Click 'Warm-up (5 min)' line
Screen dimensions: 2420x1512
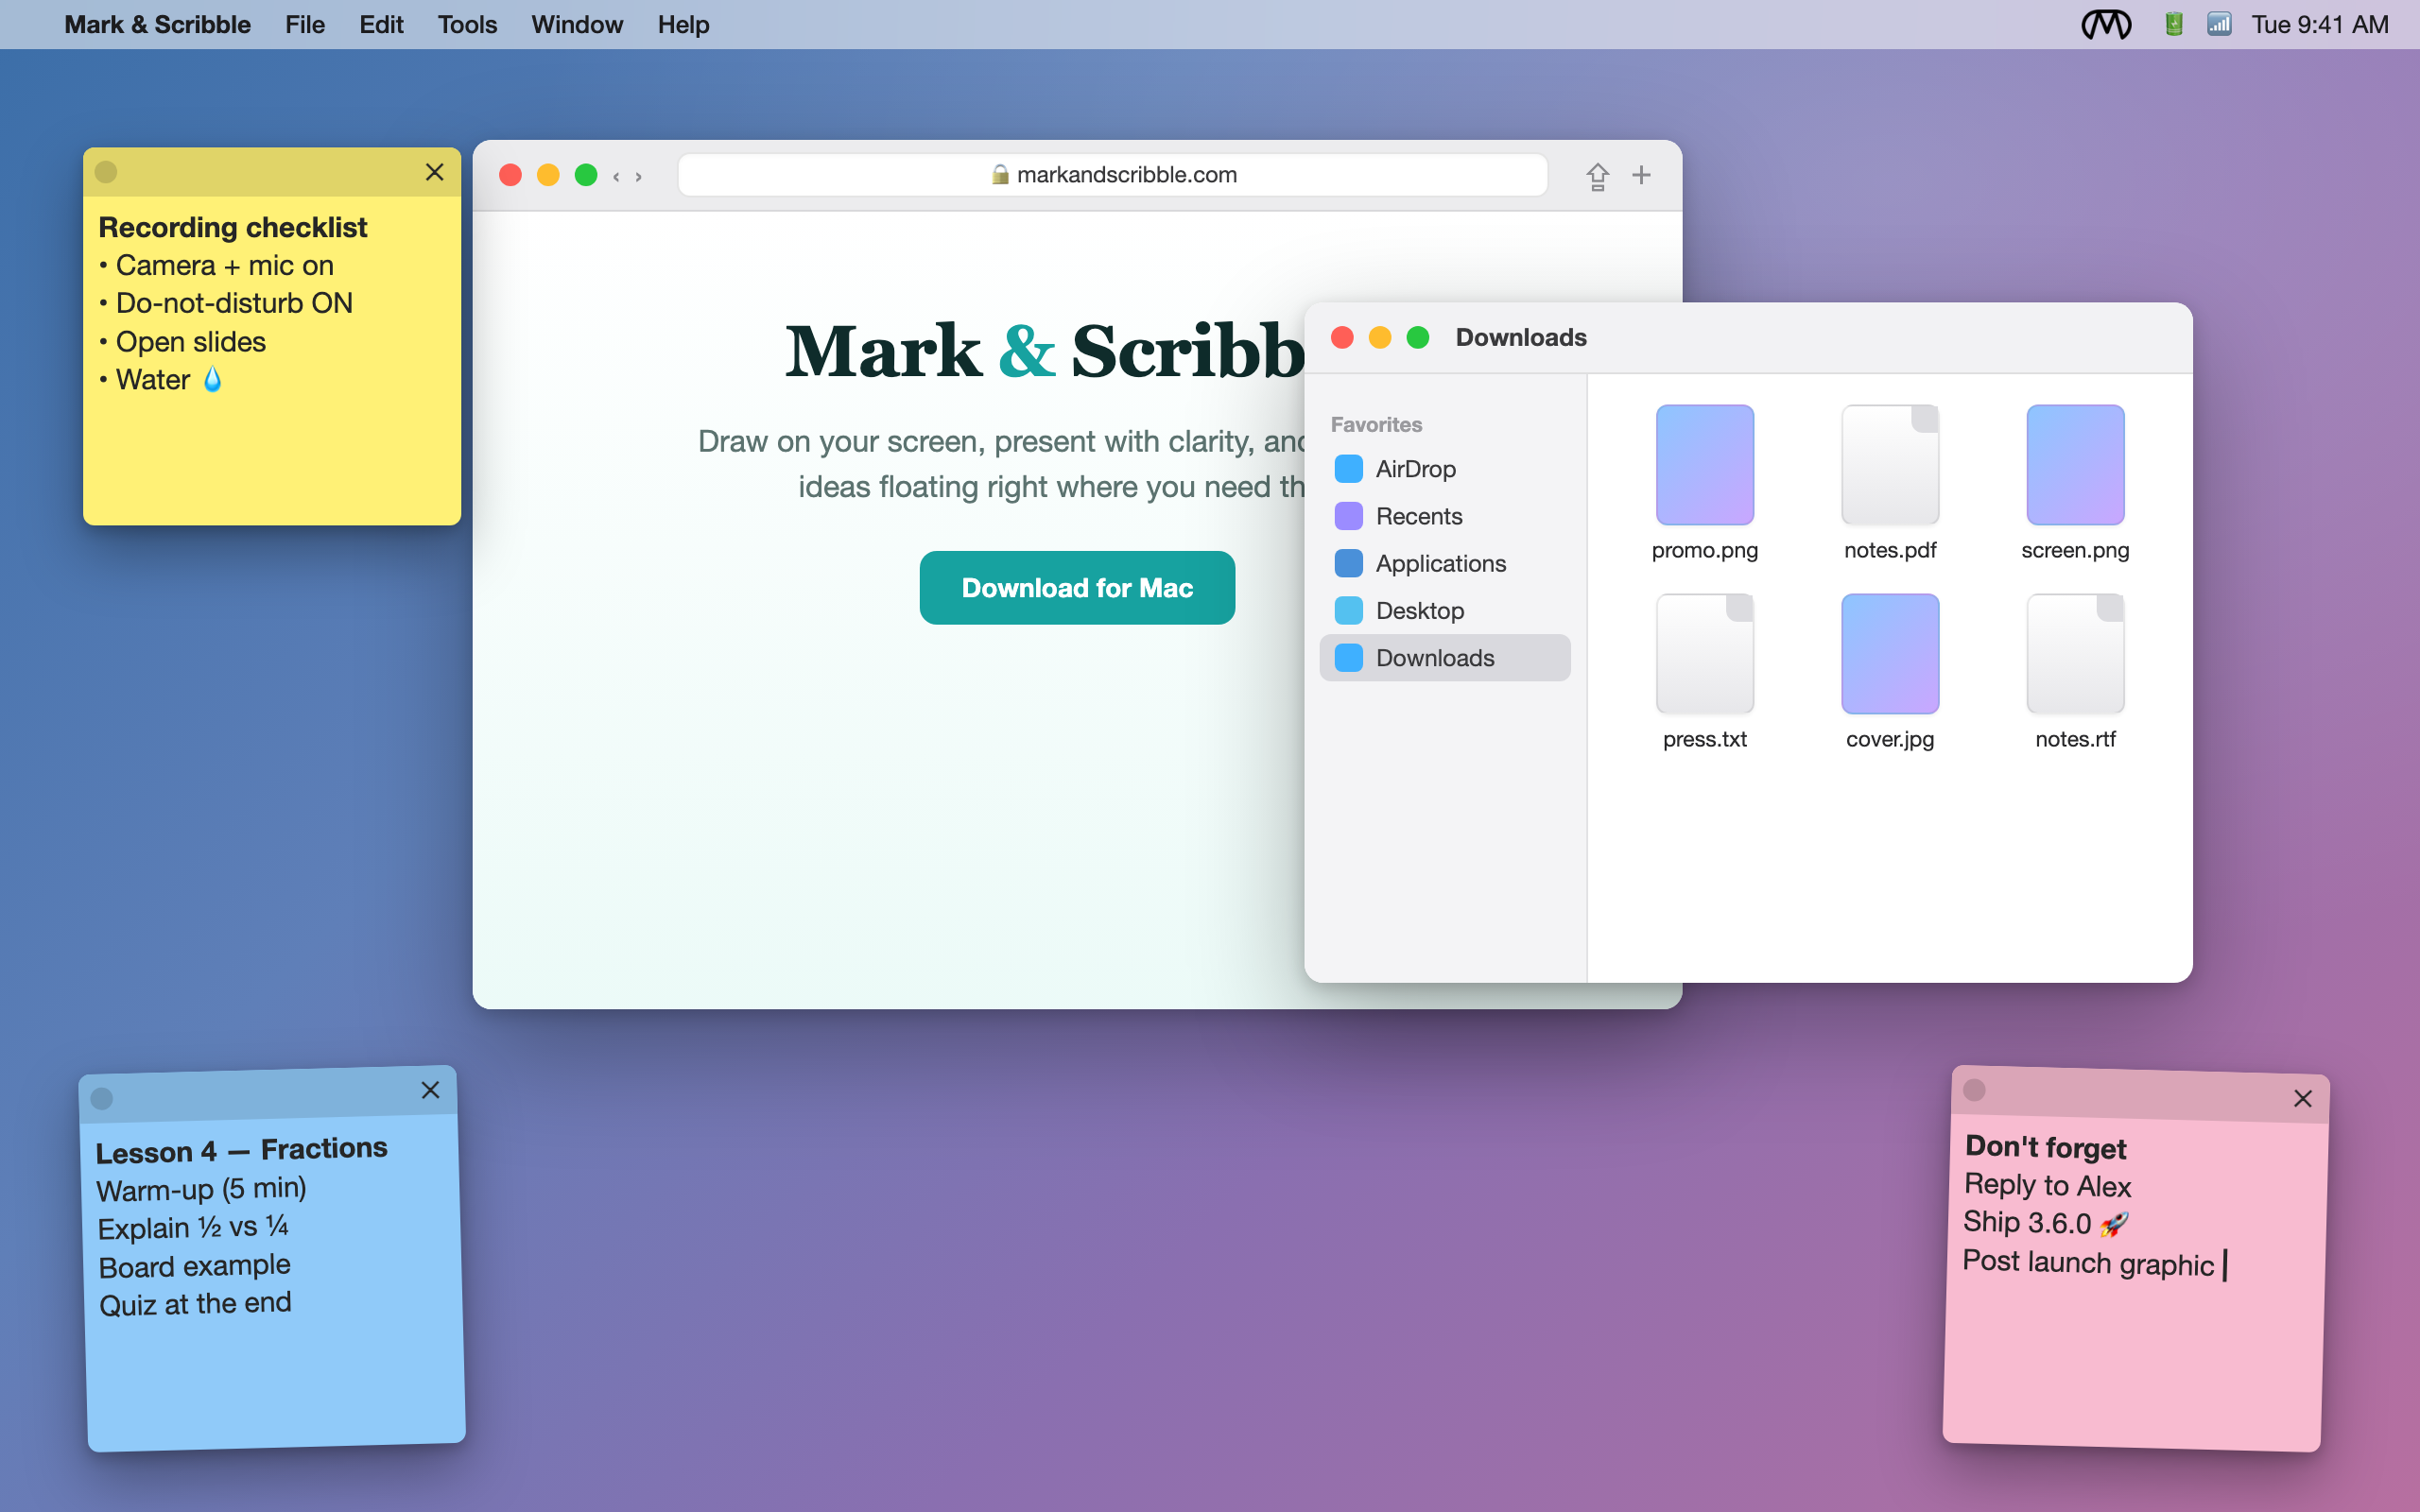point(201,1189)
